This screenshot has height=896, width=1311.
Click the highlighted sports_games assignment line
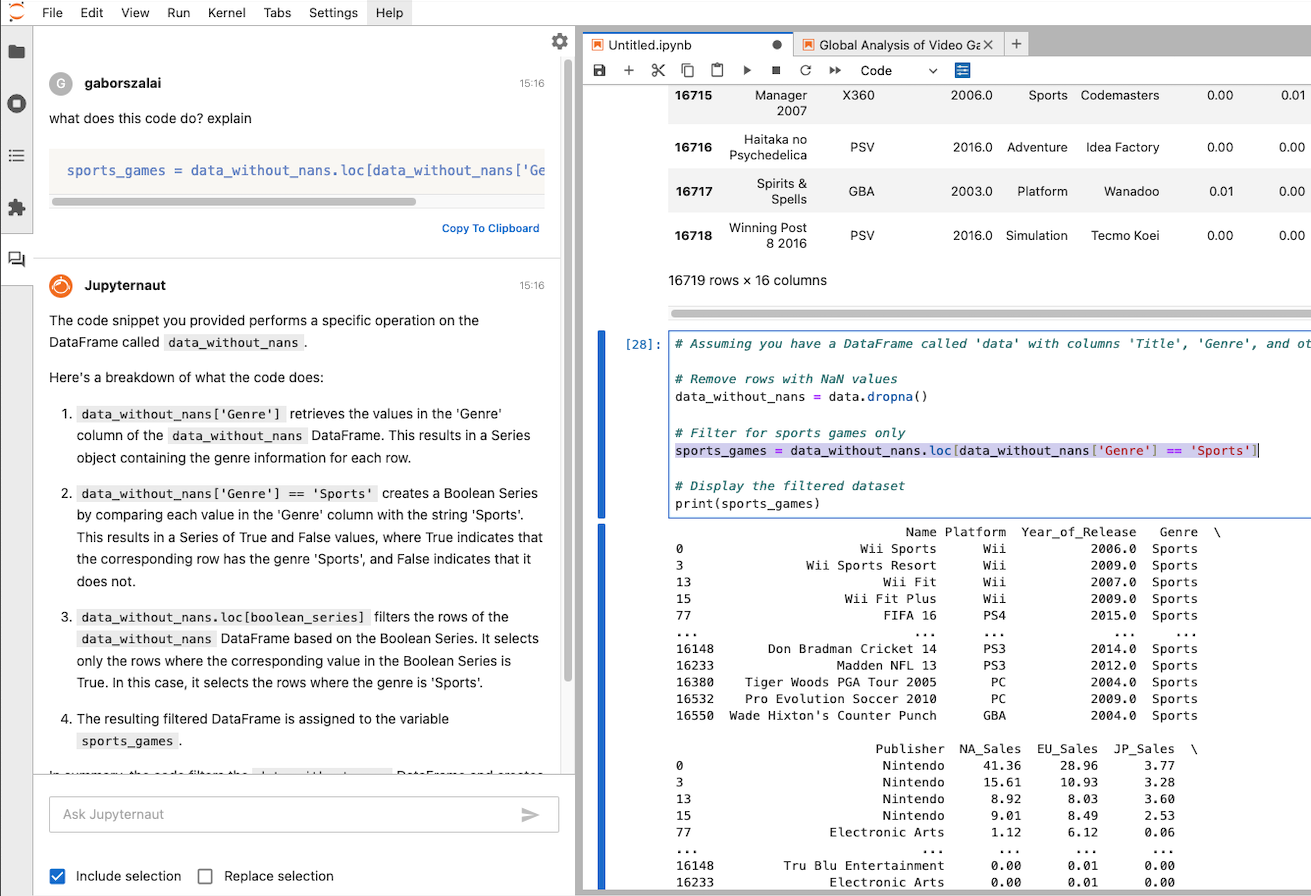point(965,451)
